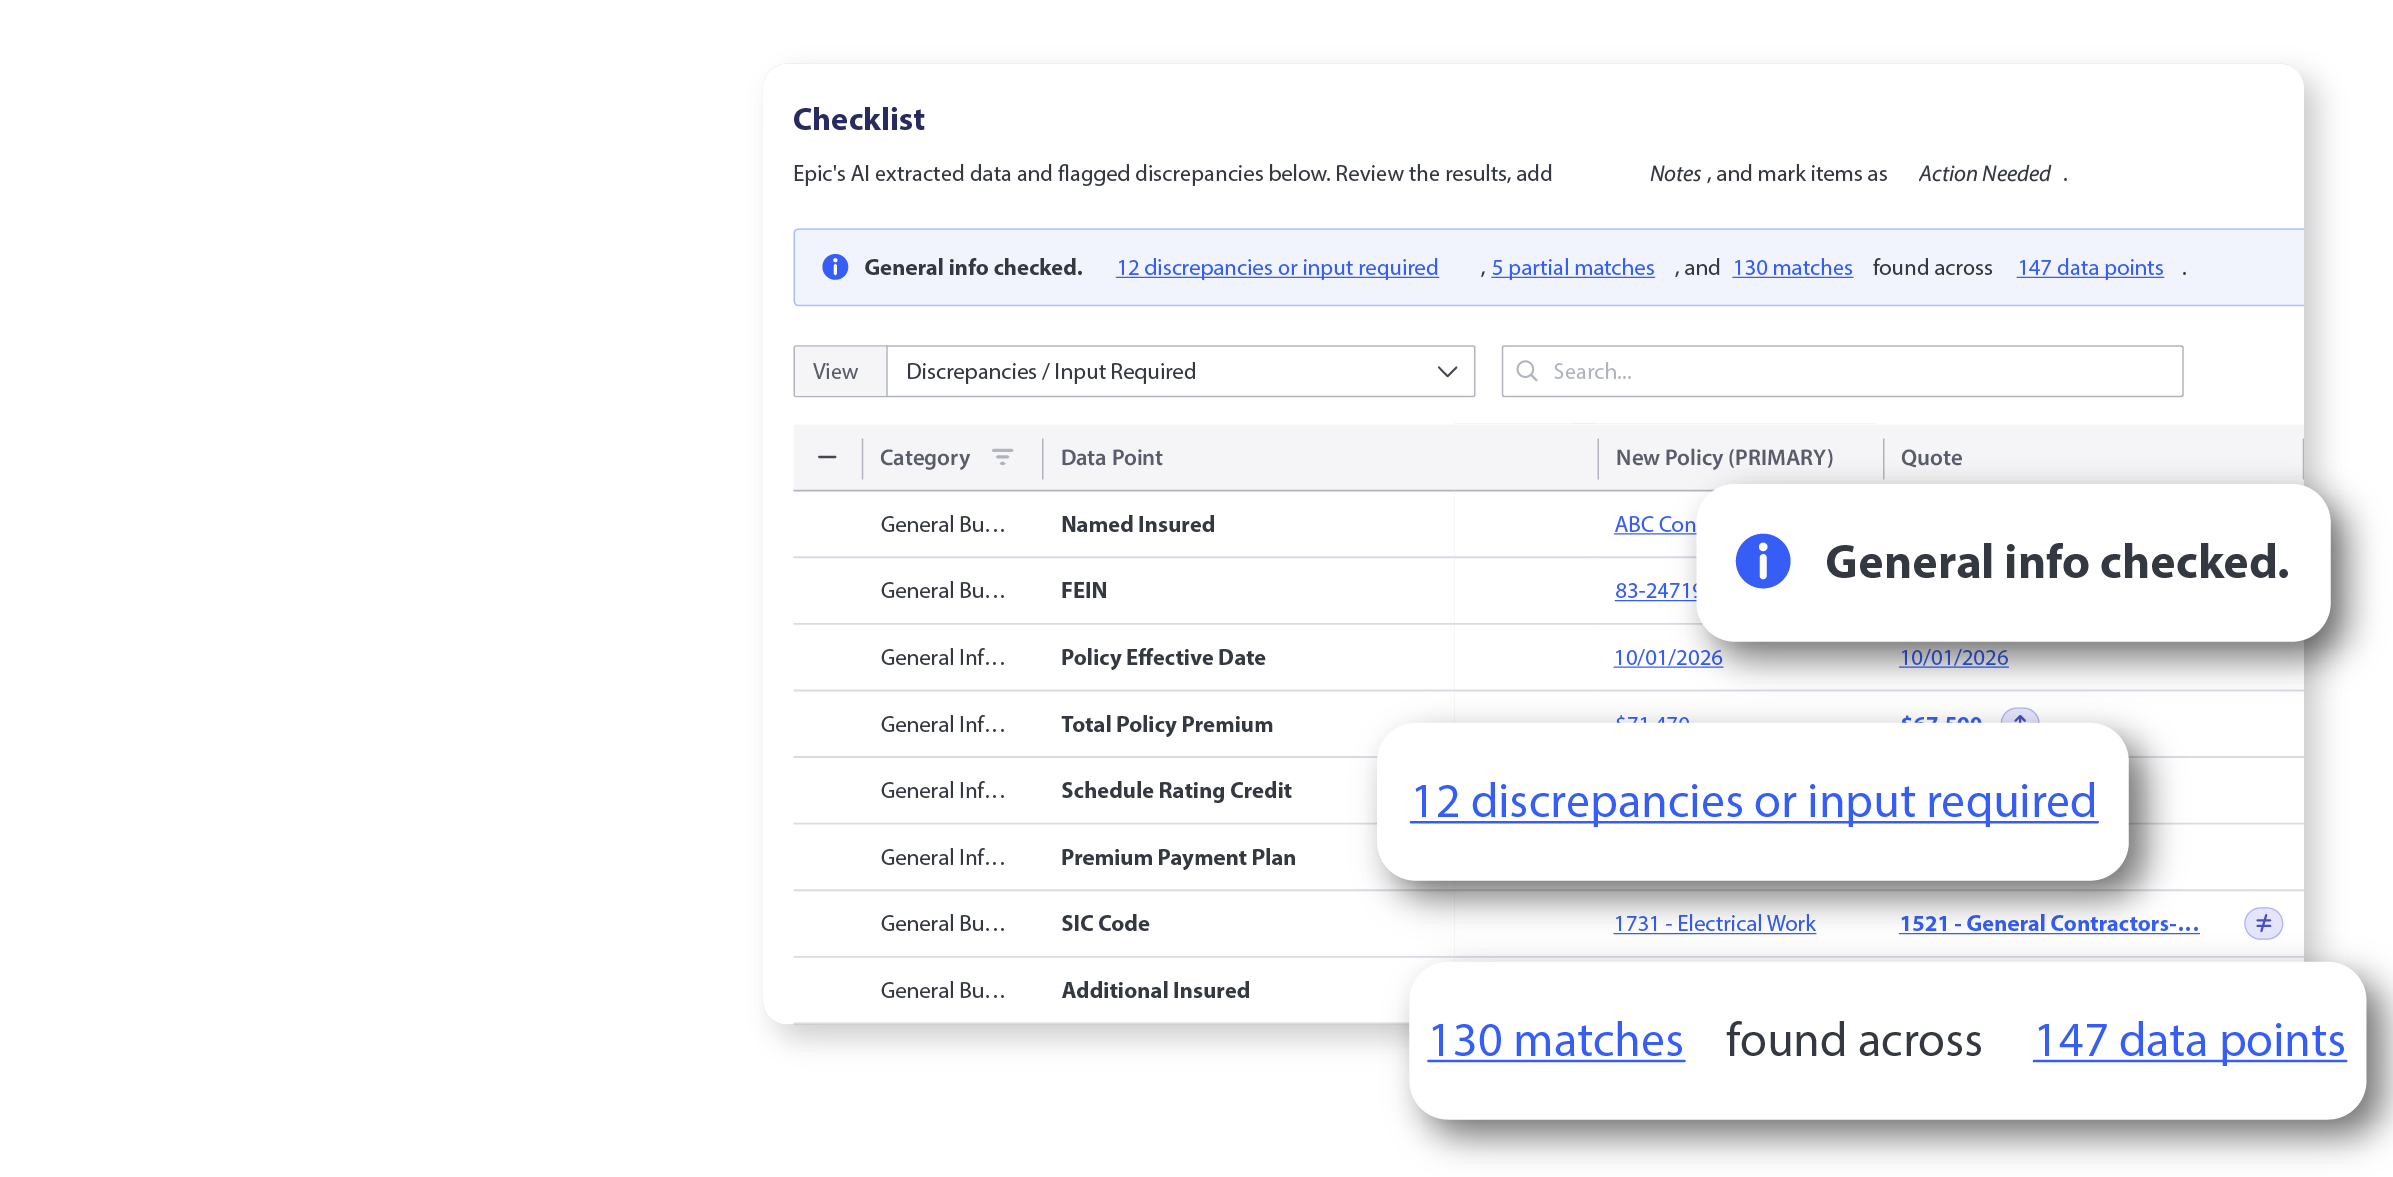Click the collapse-all dash in table header

pyautogui.click(x=827, y=457)
